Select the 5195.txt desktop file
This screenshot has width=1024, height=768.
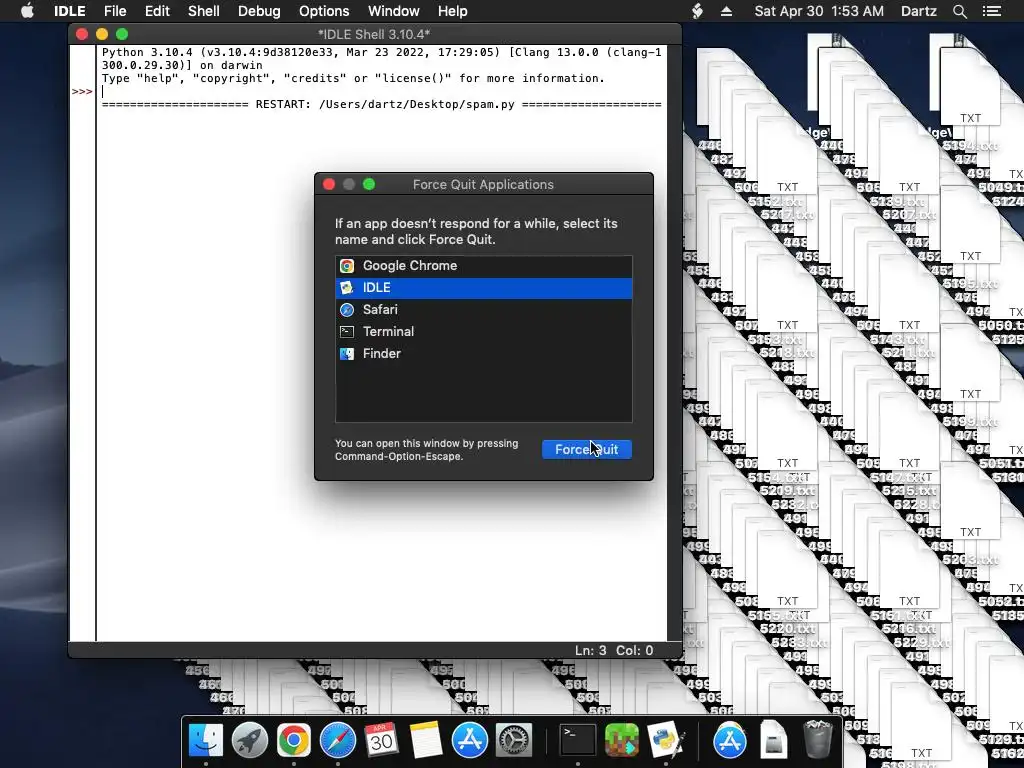[x=970, y=284]
